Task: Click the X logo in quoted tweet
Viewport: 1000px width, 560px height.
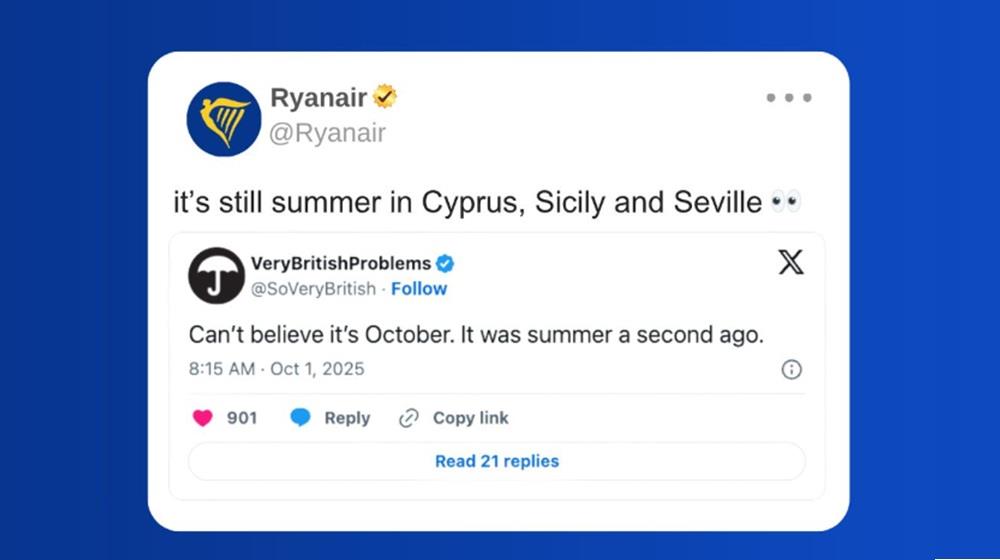Action: [790, 263]
